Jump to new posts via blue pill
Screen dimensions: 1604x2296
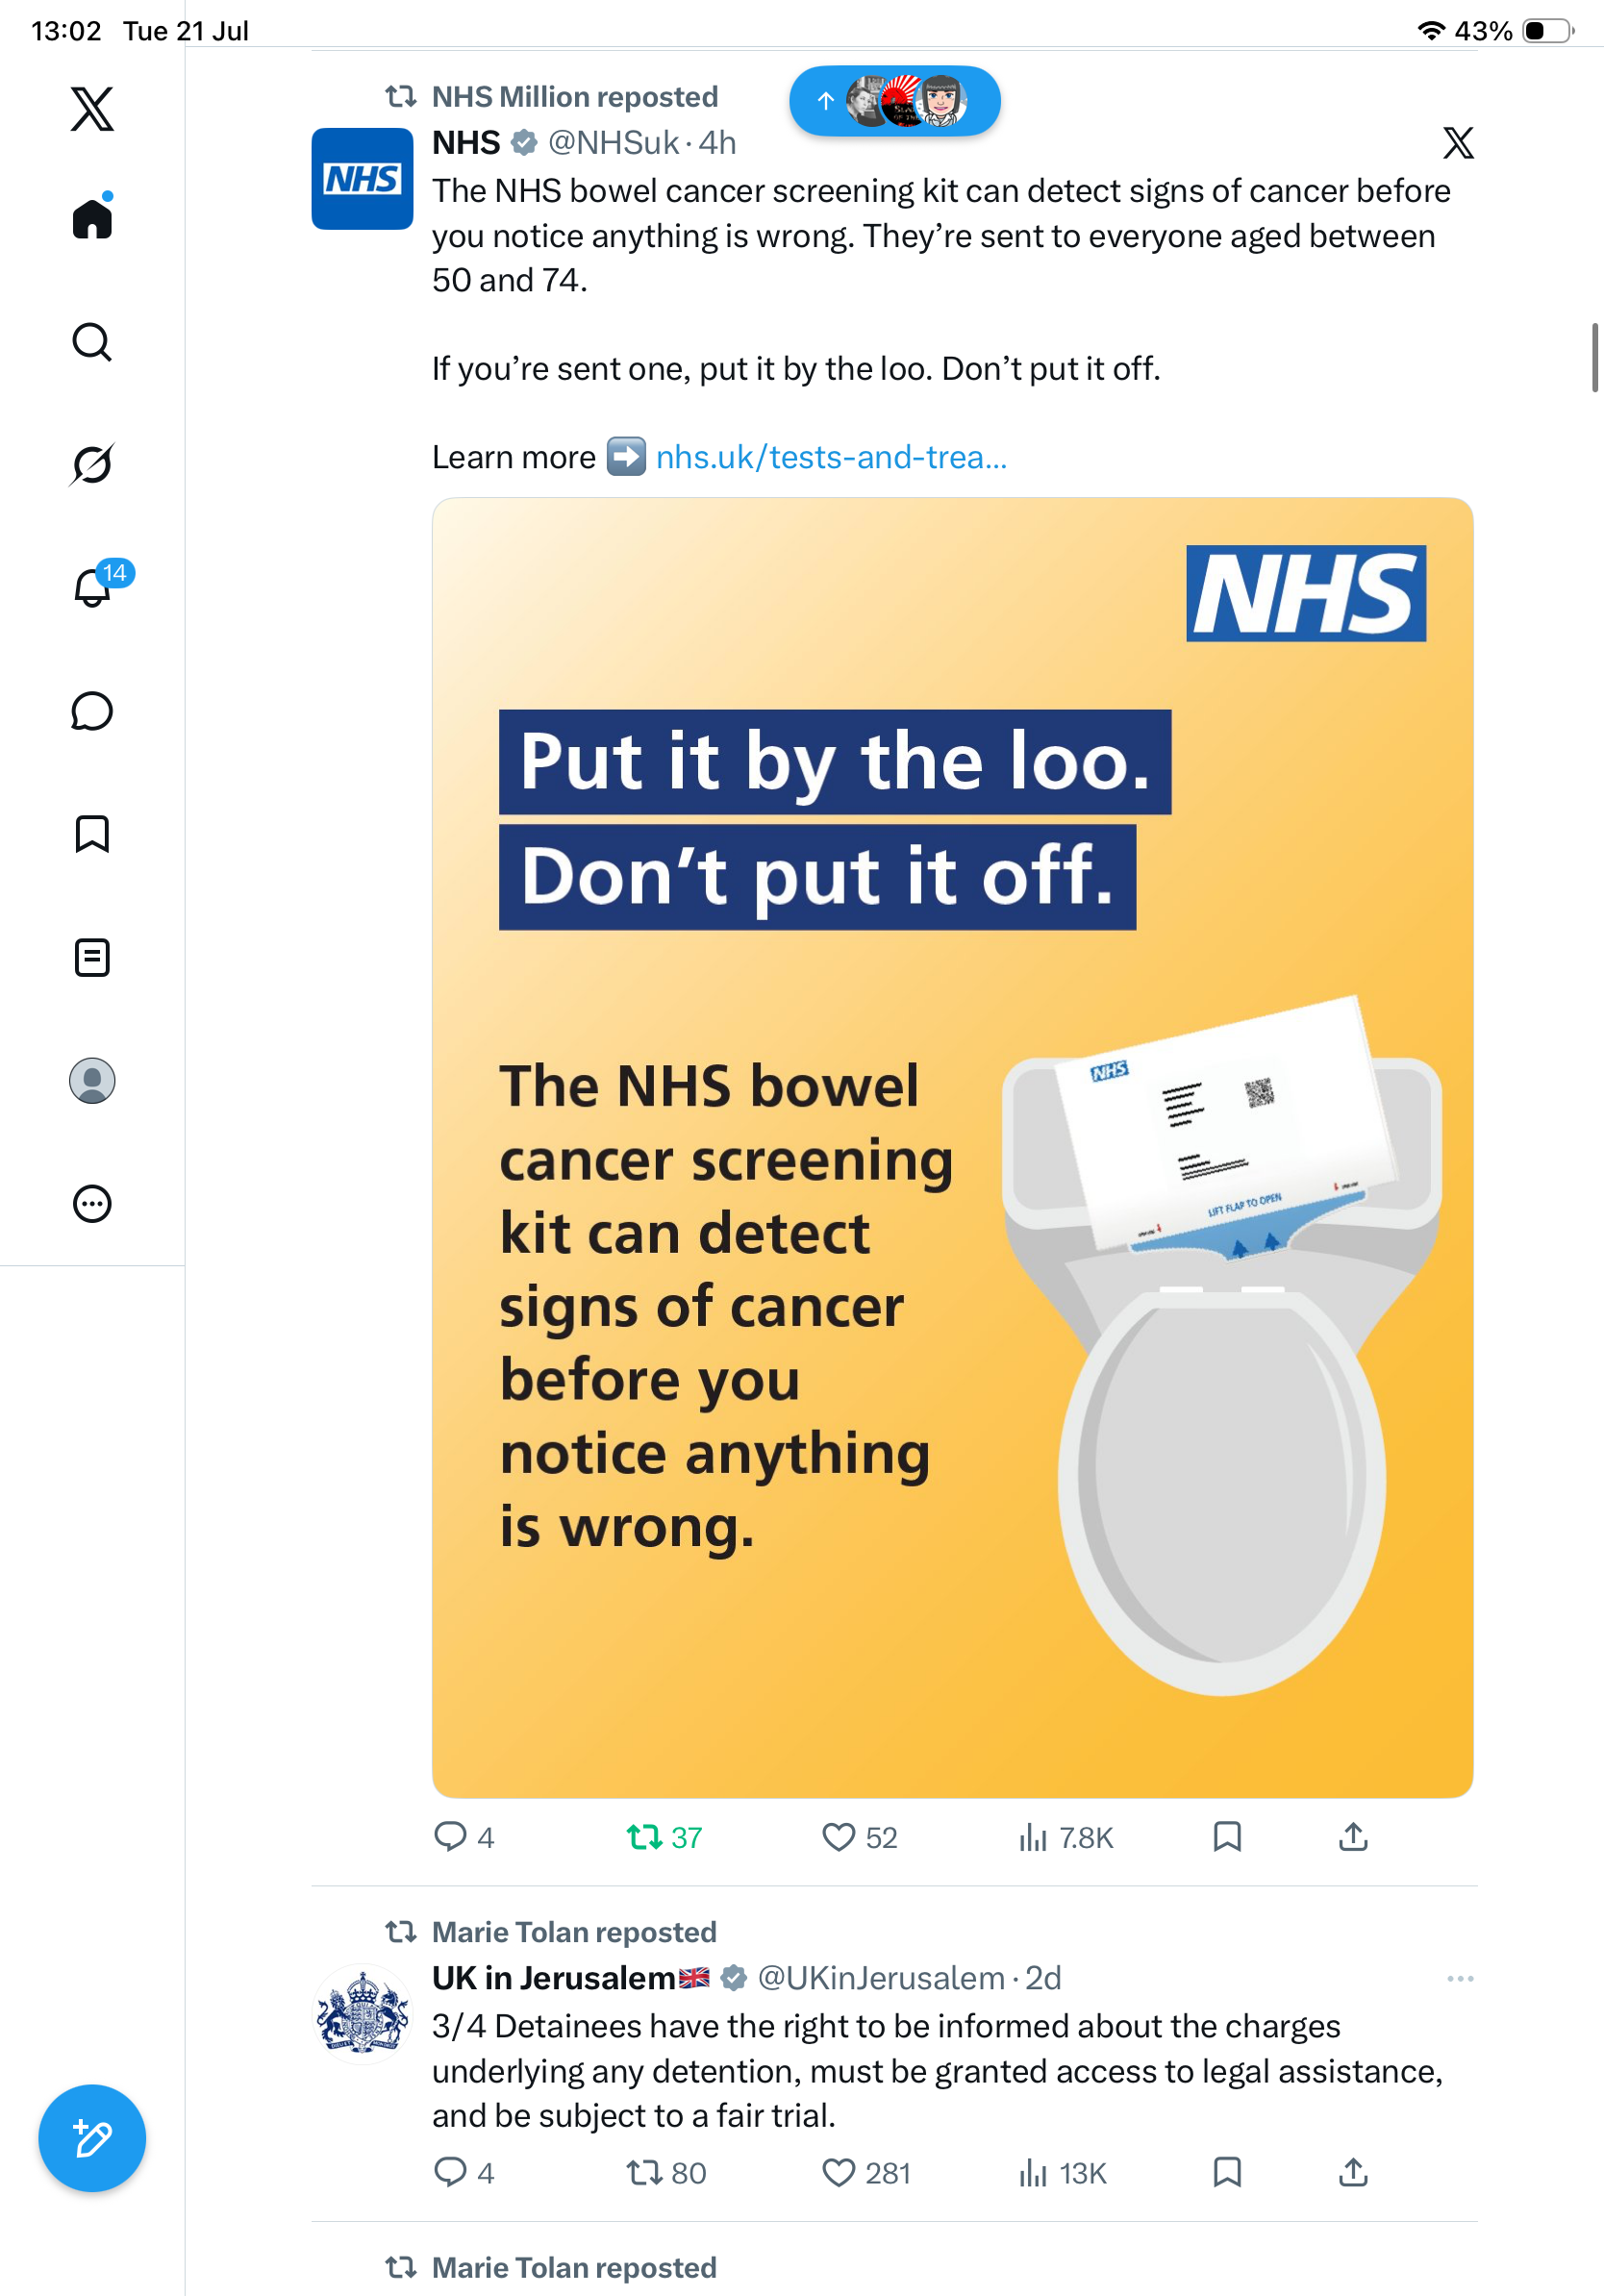click(x=895, y=101)
